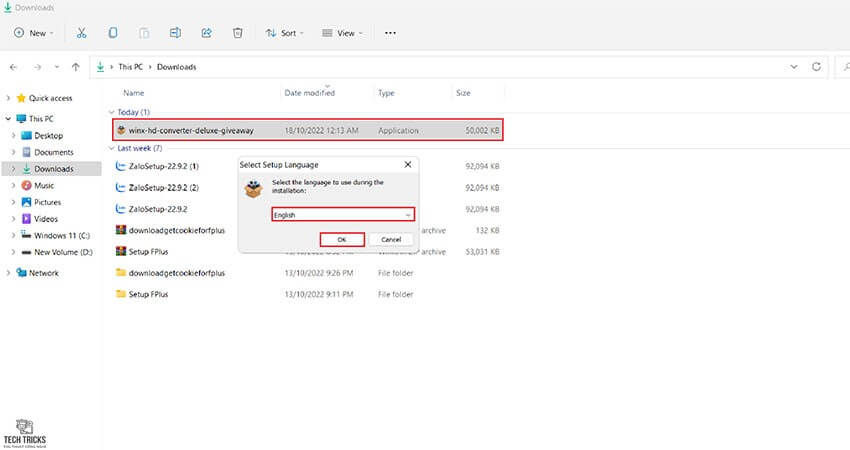Open Videos in navigation pane
The height and width of the screenshot is (450, 850).
tap(46, 219)
